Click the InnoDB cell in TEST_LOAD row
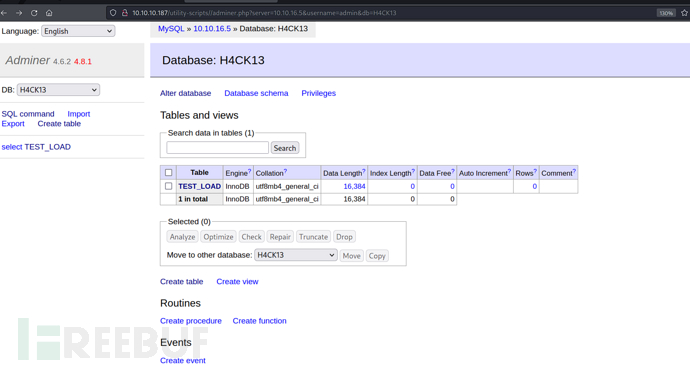 [237, 187]
